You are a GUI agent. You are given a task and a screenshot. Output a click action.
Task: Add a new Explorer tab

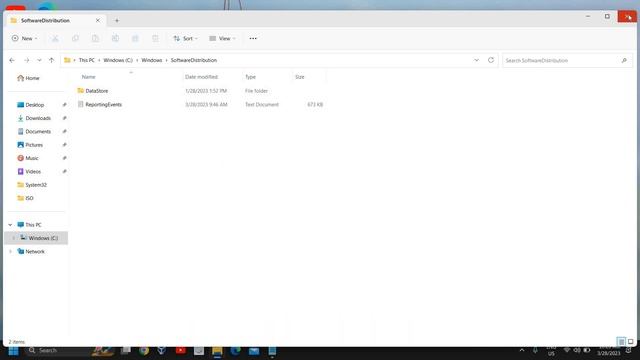pos(117,20)
